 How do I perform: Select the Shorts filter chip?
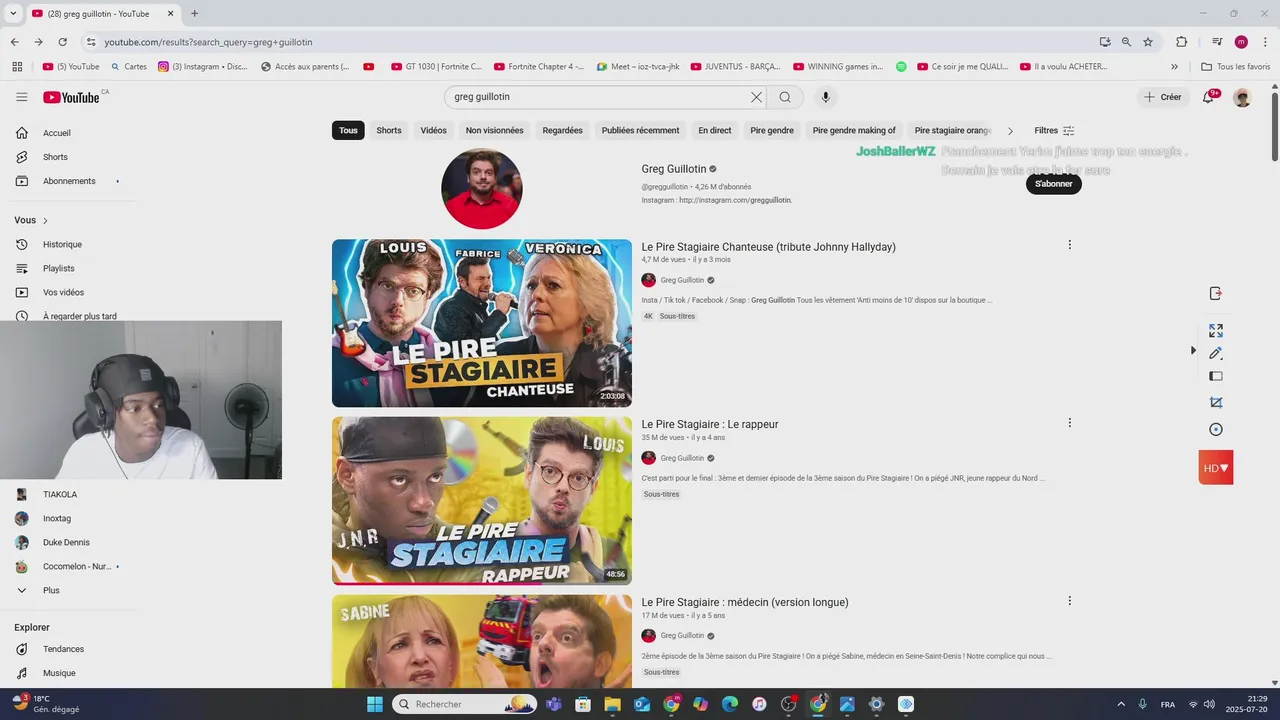click(x=389, y=131)
